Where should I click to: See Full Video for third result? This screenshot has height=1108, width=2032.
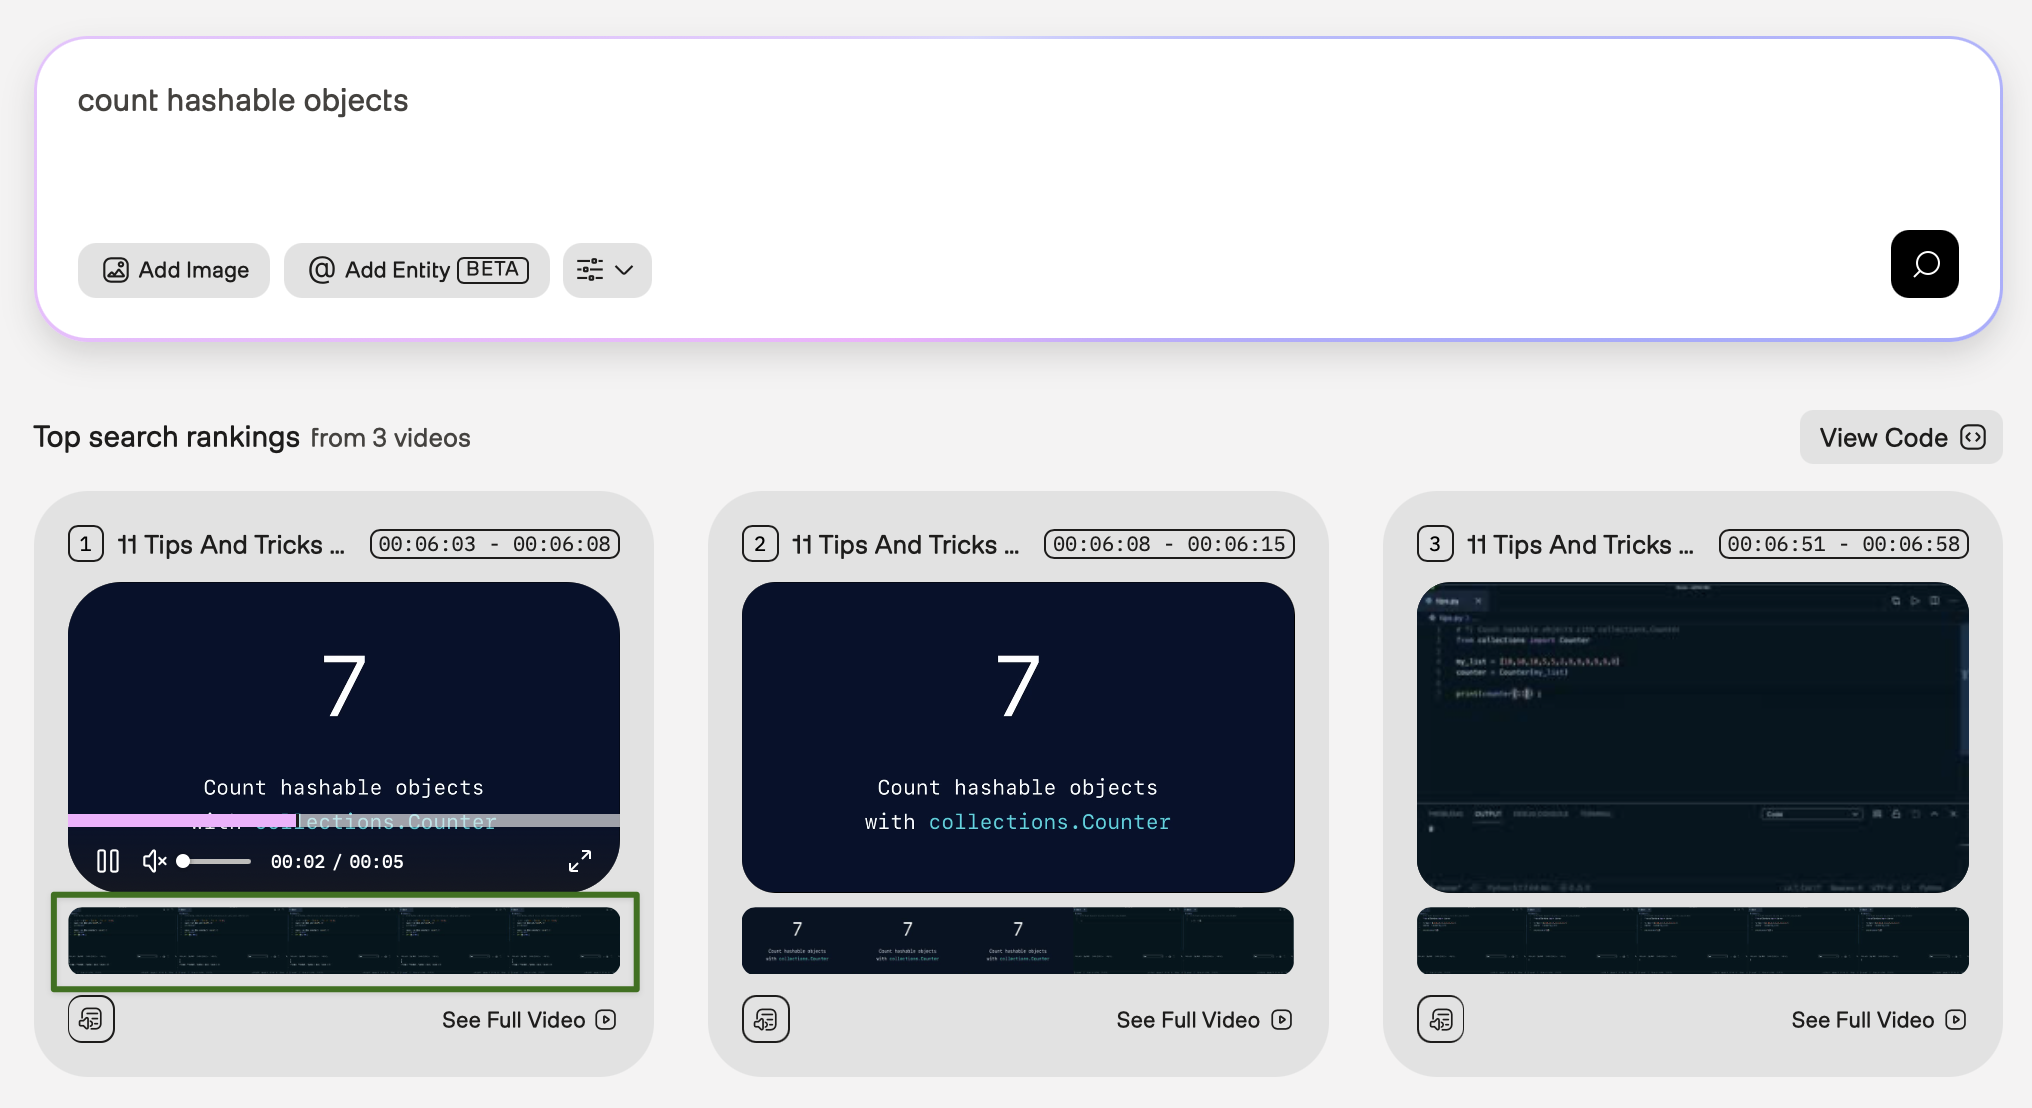click(1878, 1020)
